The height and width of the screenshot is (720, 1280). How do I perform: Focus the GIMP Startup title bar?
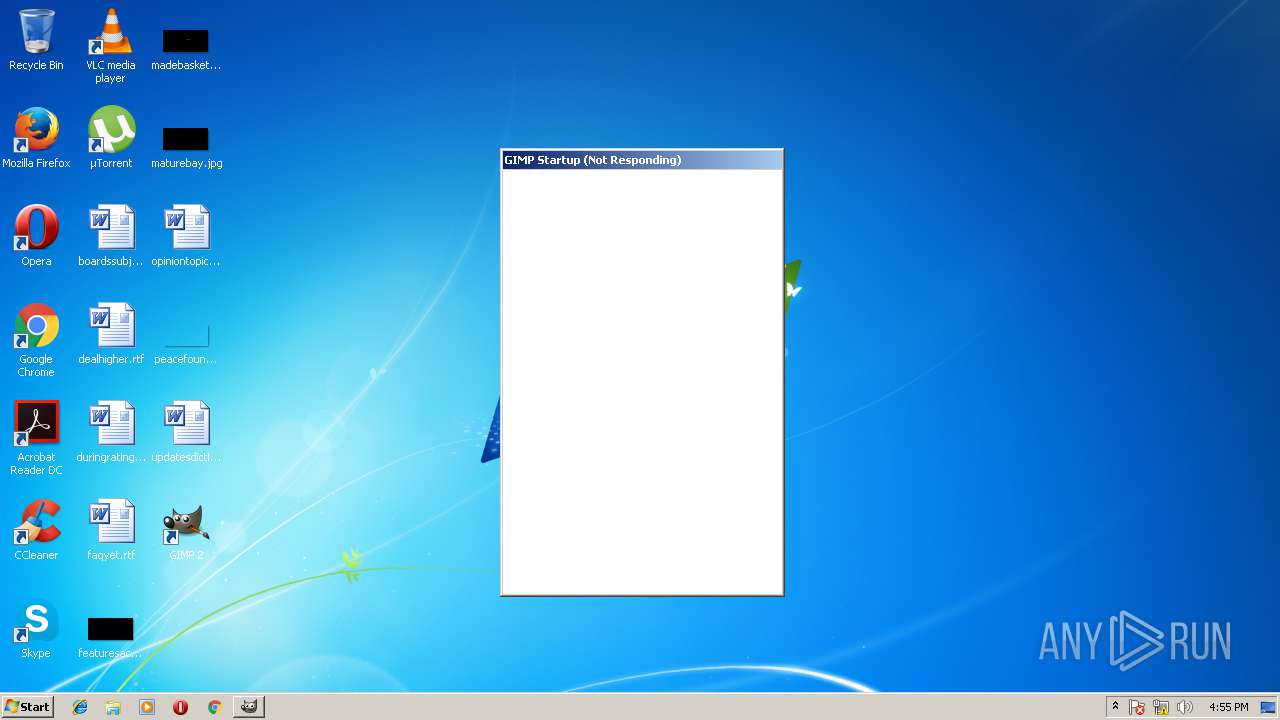click(x=642, y=160)
